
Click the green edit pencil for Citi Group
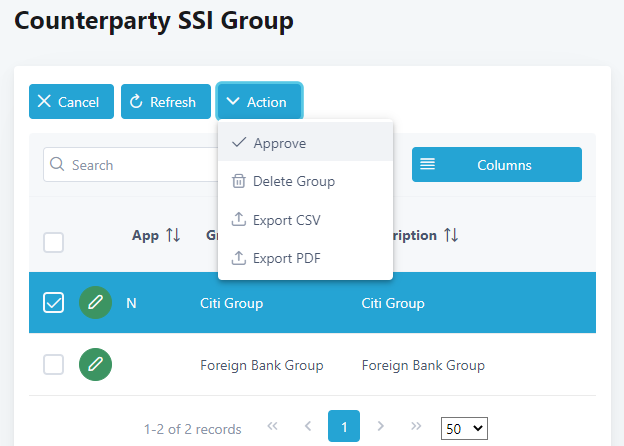coord(95,303)
